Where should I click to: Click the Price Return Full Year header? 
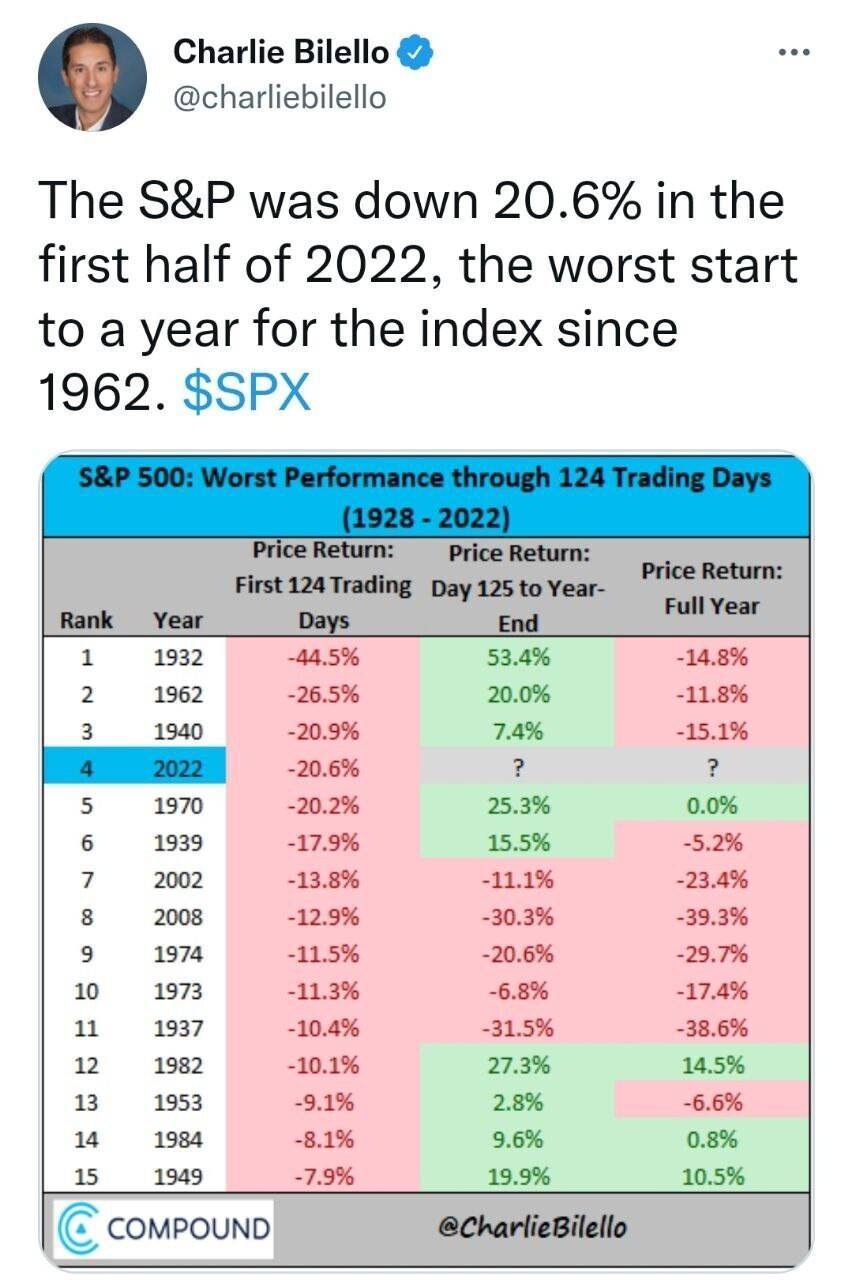coord(712,588)
